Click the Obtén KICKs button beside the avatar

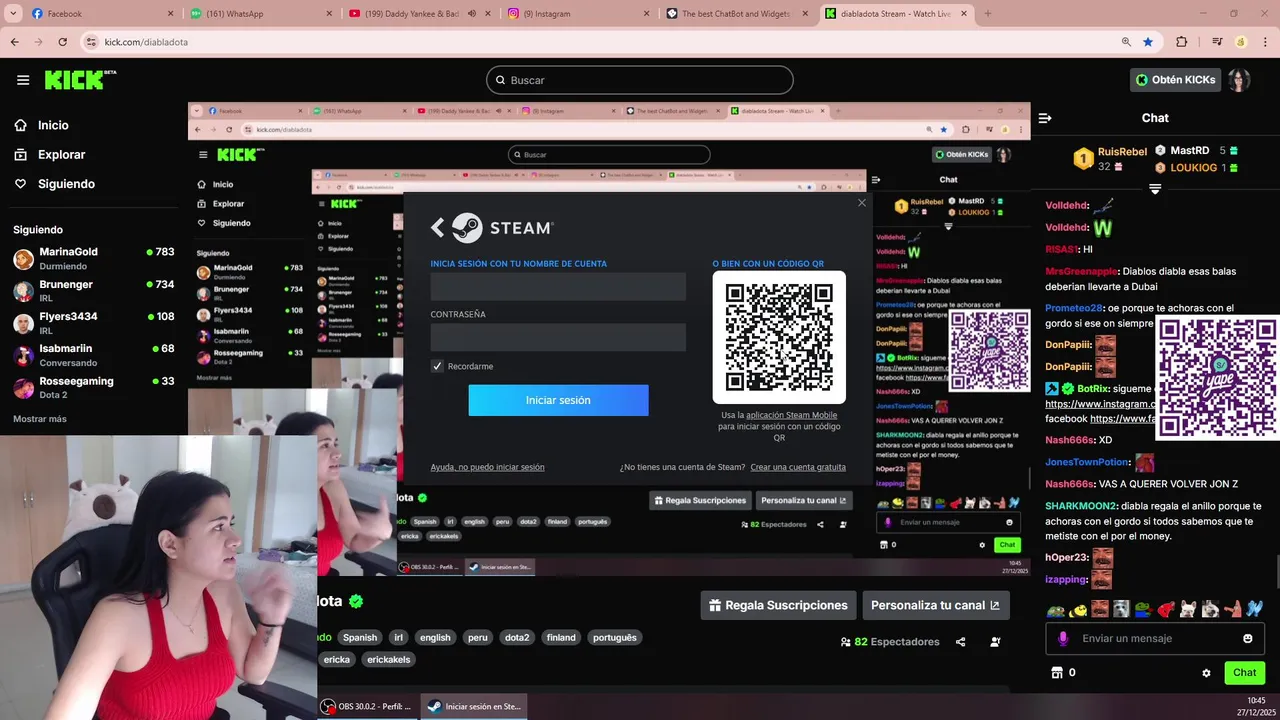(1175, 80)
